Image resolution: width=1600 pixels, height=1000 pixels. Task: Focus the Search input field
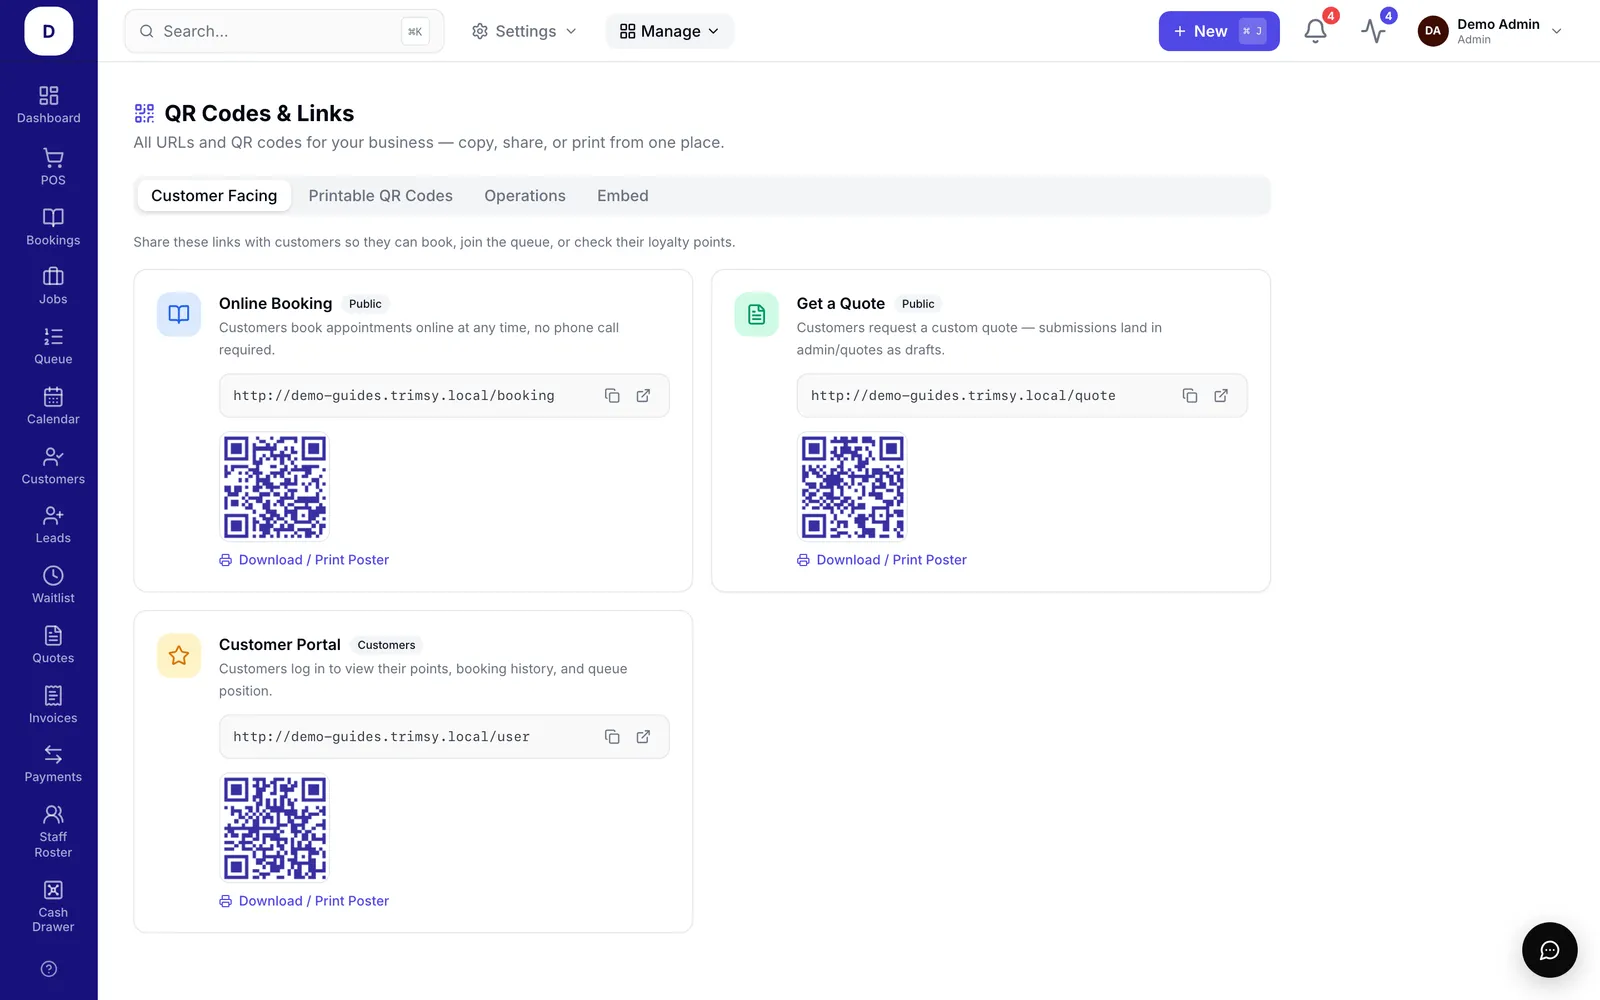click(x=284, y=31)
